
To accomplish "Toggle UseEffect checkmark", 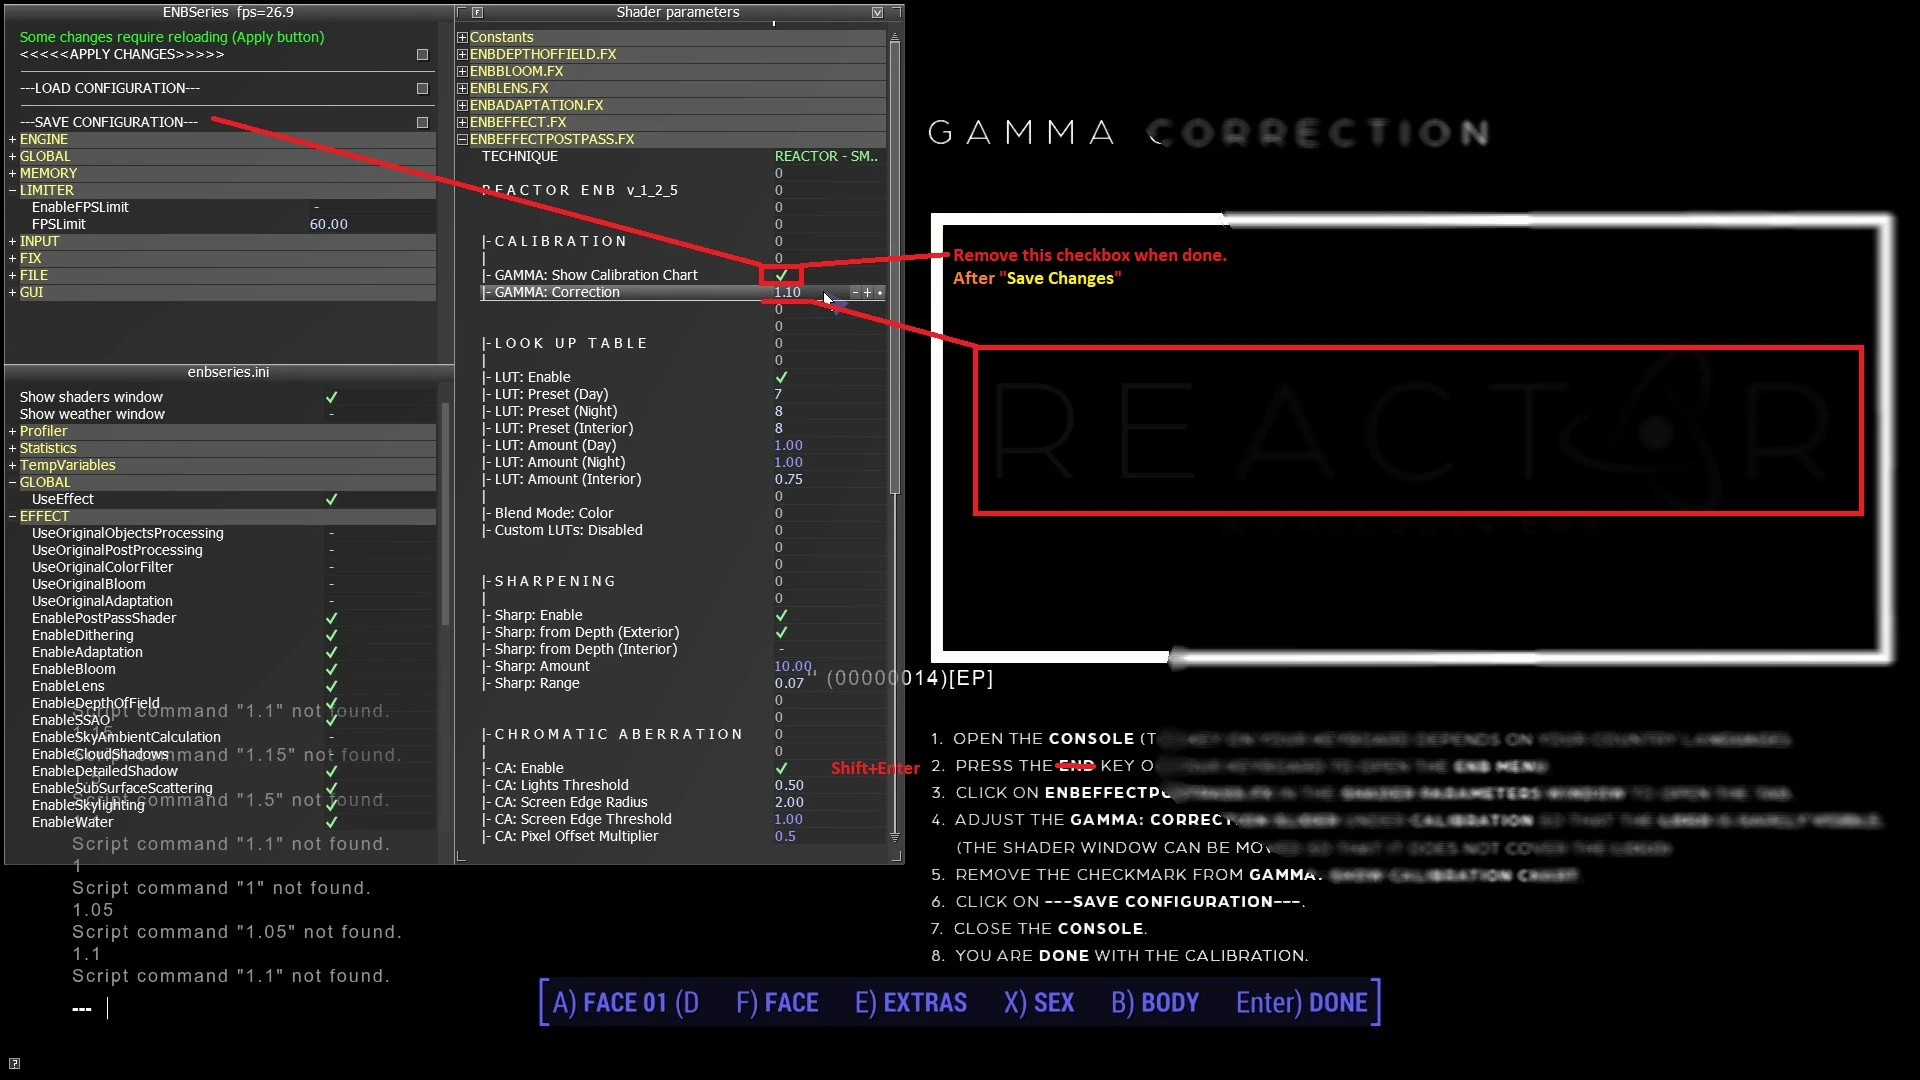I will coord(331,500).
